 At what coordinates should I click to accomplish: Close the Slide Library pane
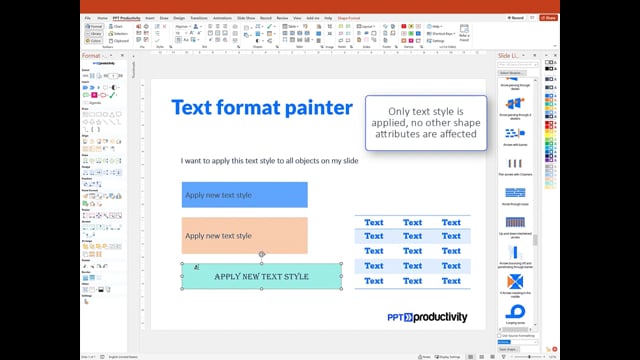coord(535,56)
